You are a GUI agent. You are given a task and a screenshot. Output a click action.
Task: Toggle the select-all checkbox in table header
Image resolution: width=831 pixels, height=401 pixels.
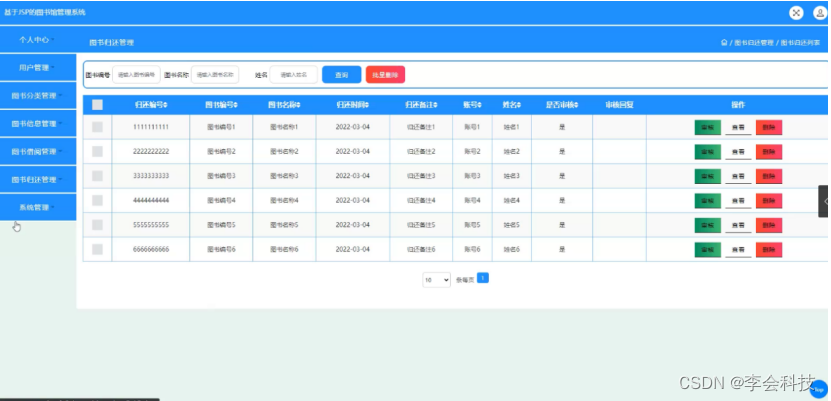(98, 105)
